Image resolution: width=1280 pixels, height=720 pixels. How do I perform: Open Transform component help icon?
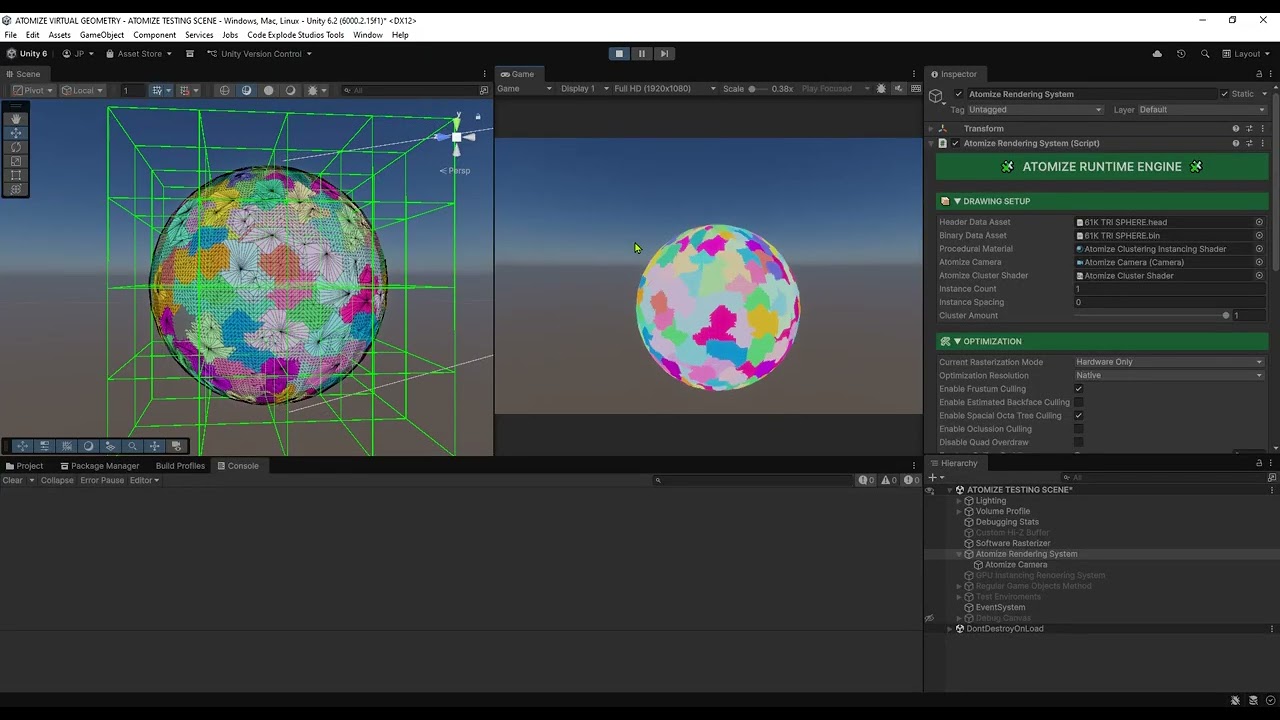1236,128
